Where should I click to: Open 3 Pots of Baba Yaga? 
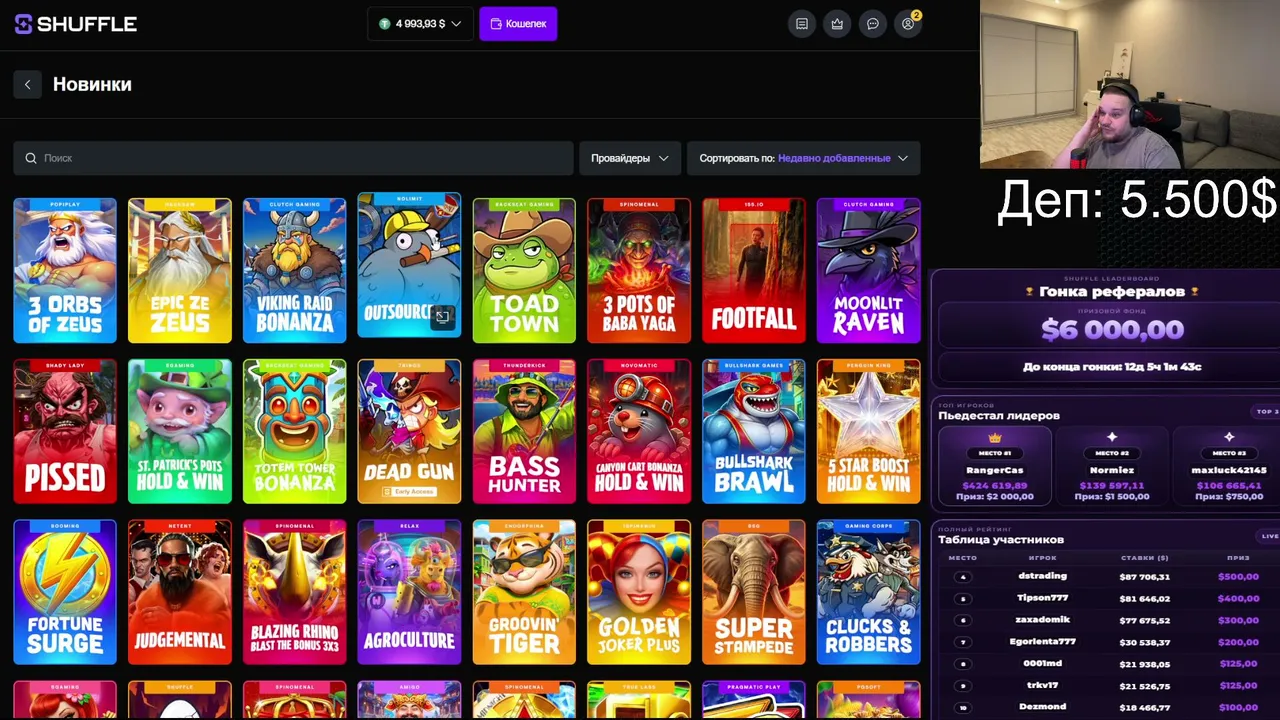coord(639,271)
